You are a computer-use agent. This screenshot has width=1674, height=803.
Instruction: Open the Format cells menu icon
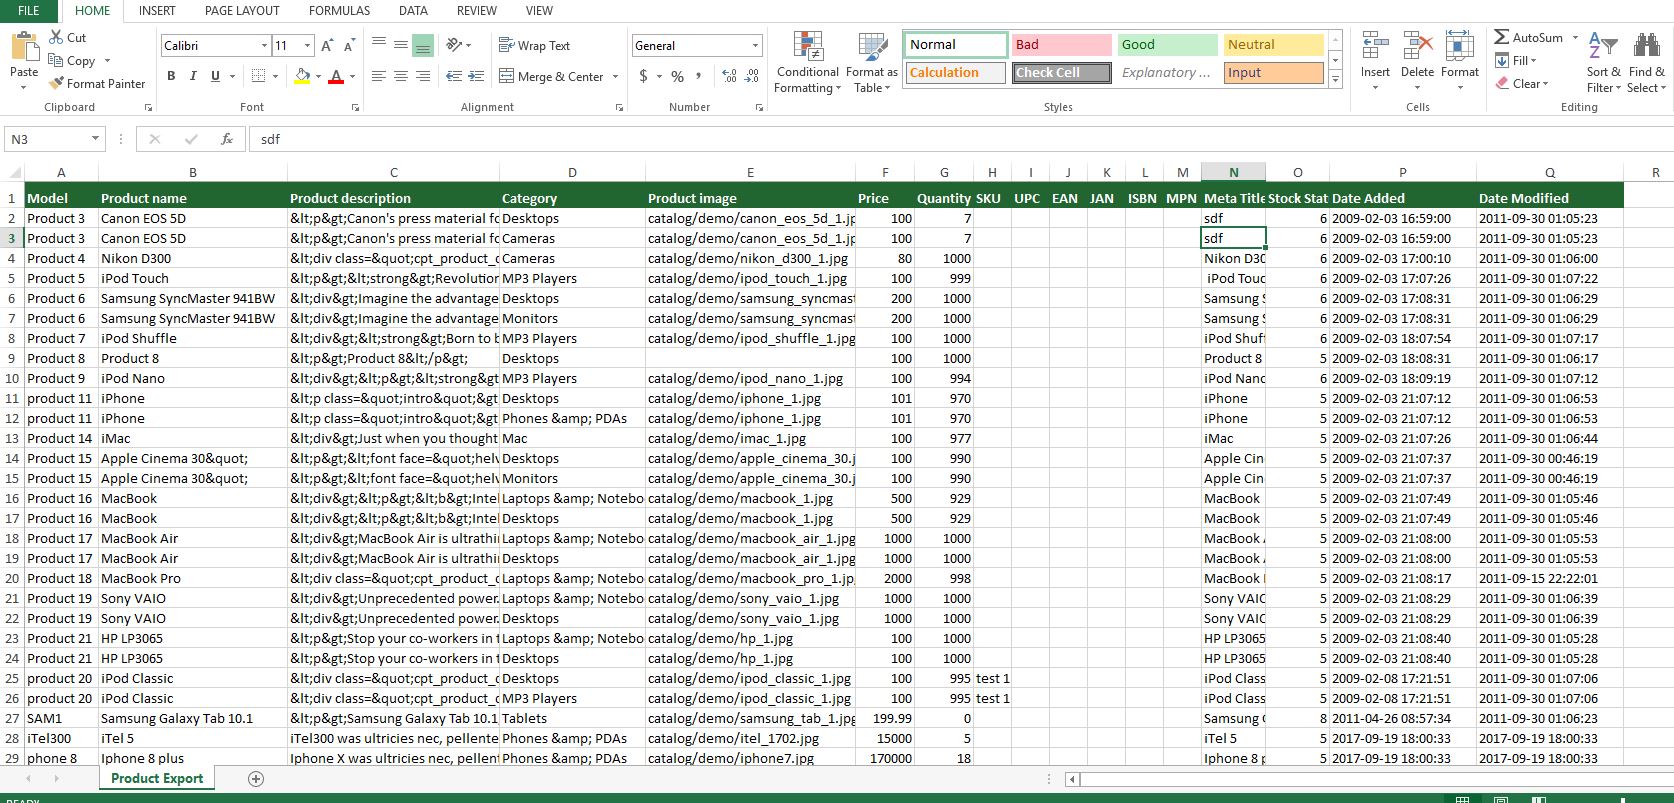tap(1459, 46)
